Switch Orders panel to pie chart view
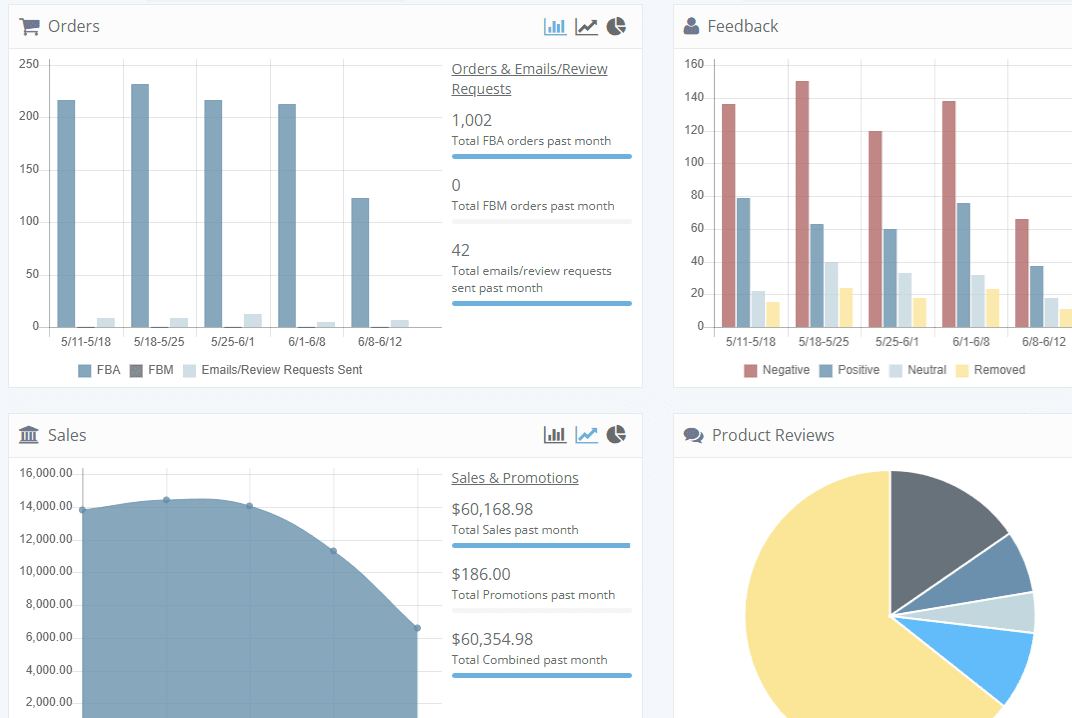The width and height of the screenshot is (1072, 718). tap(616, 26)
